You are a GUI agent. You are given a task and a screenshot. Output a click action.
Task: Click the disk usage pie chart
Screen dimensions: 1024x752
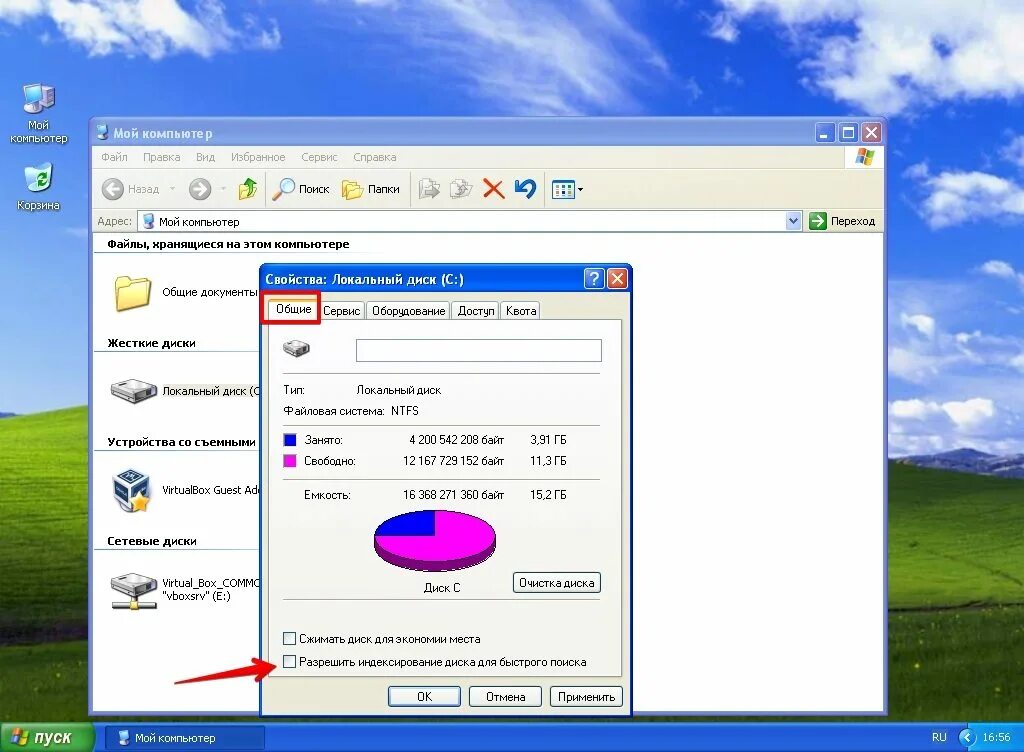click(x=435, y=540)
